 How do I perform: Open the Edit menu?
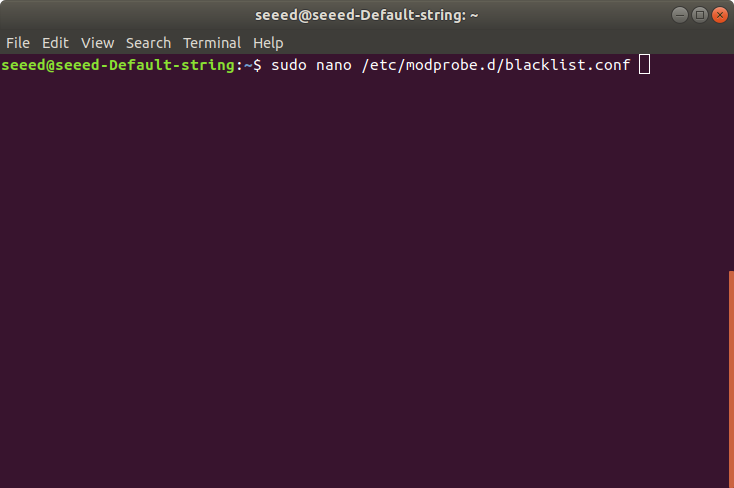(55, 43)
